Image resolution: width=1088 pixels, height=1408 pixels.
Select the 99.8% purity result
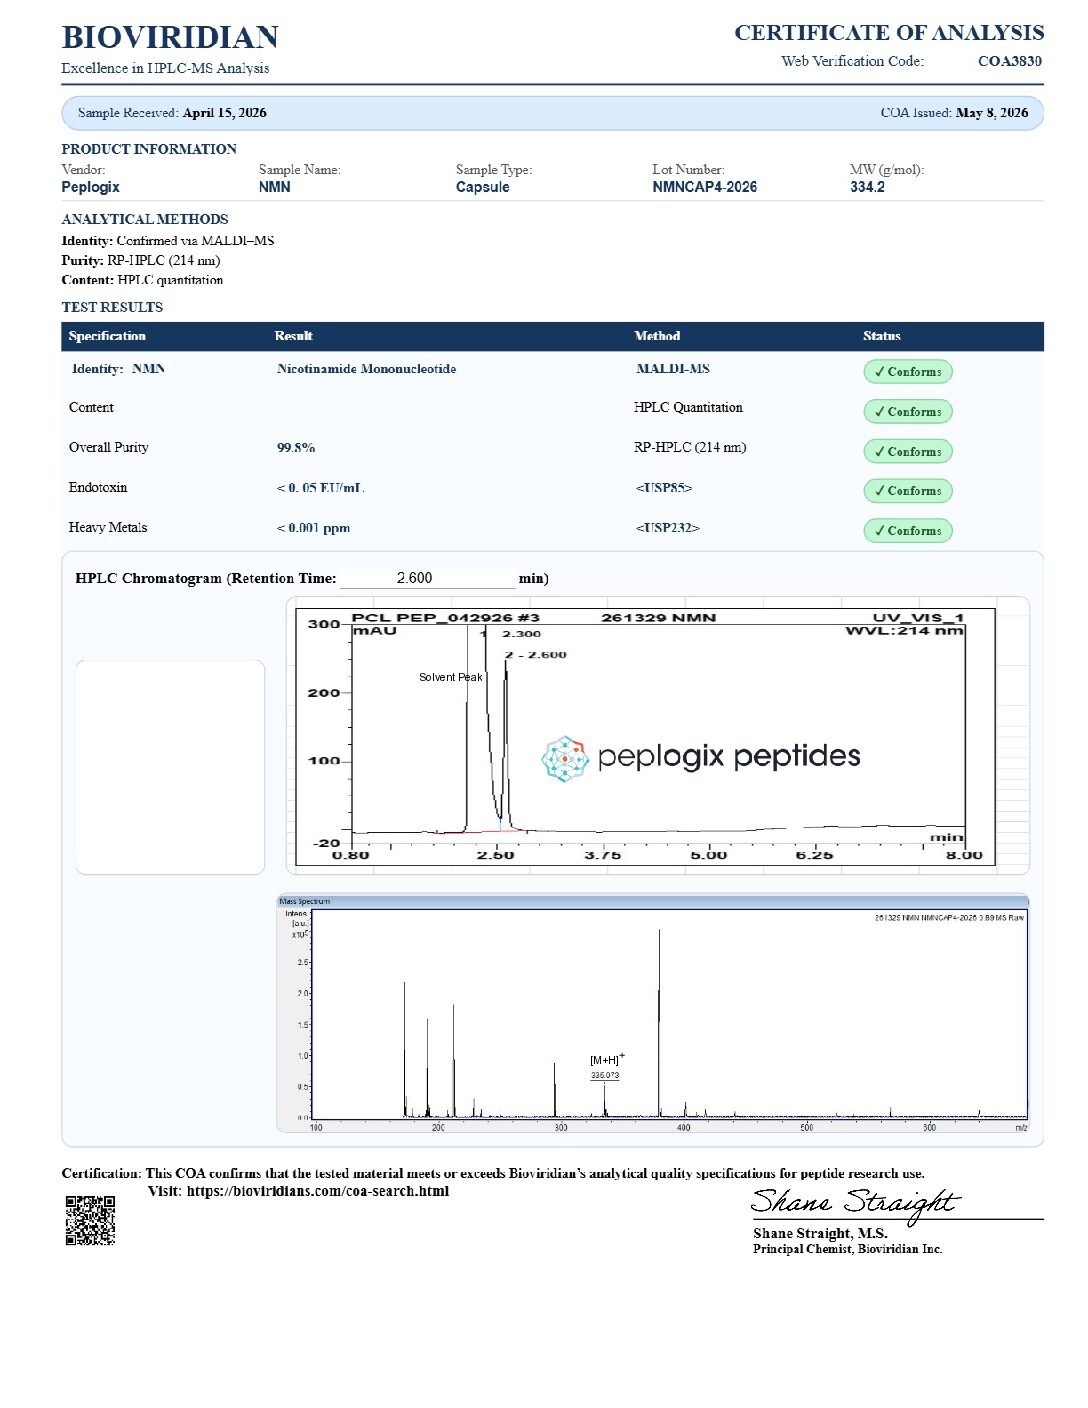(x=296, y=448)
